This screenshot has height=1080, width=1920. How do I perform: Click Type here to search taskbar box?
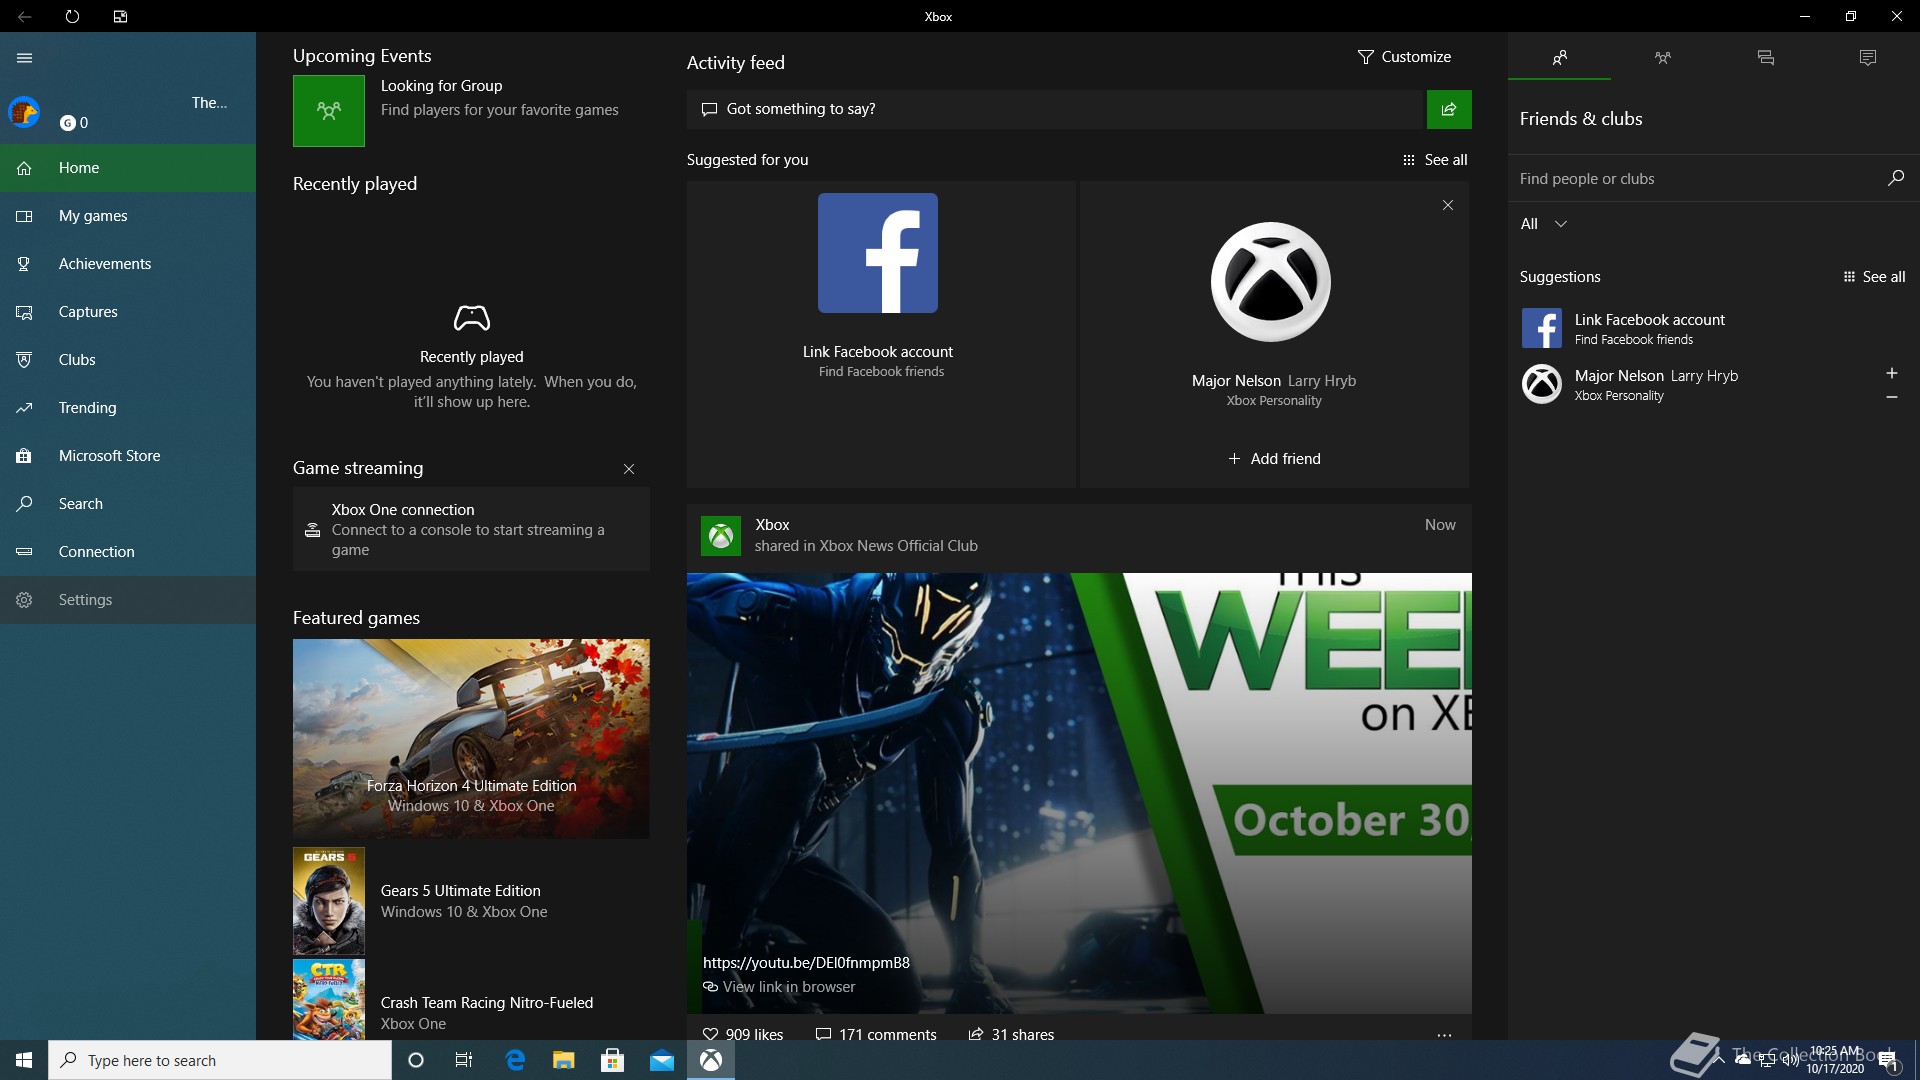(x=220, y=1060)
